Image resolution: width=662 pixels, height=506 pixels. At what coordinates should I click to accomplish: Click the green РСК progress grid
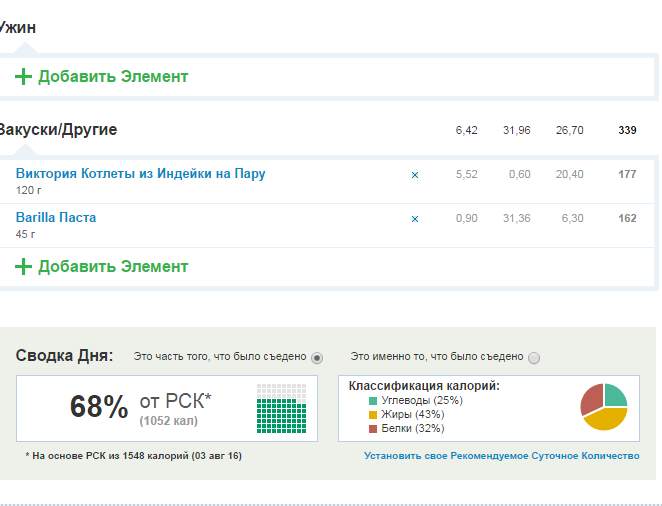[x=280, y=408]
